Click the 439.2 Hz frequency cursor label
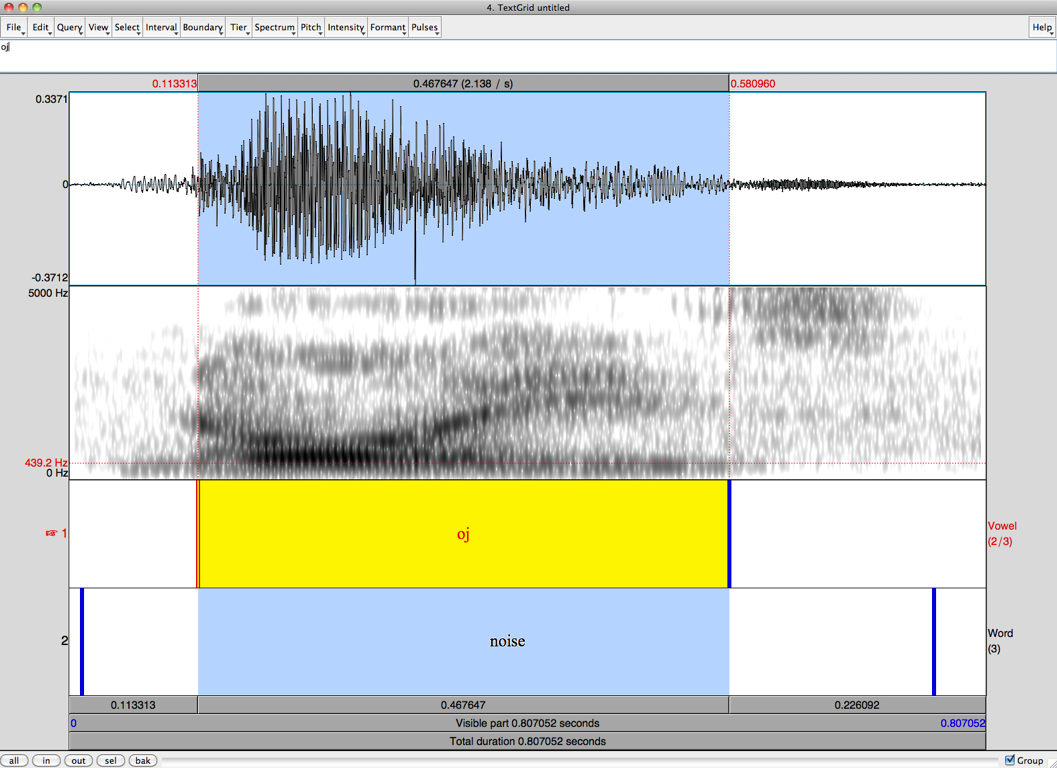The width and height of the screenshot is (1057, 768). tap(46, 463)
